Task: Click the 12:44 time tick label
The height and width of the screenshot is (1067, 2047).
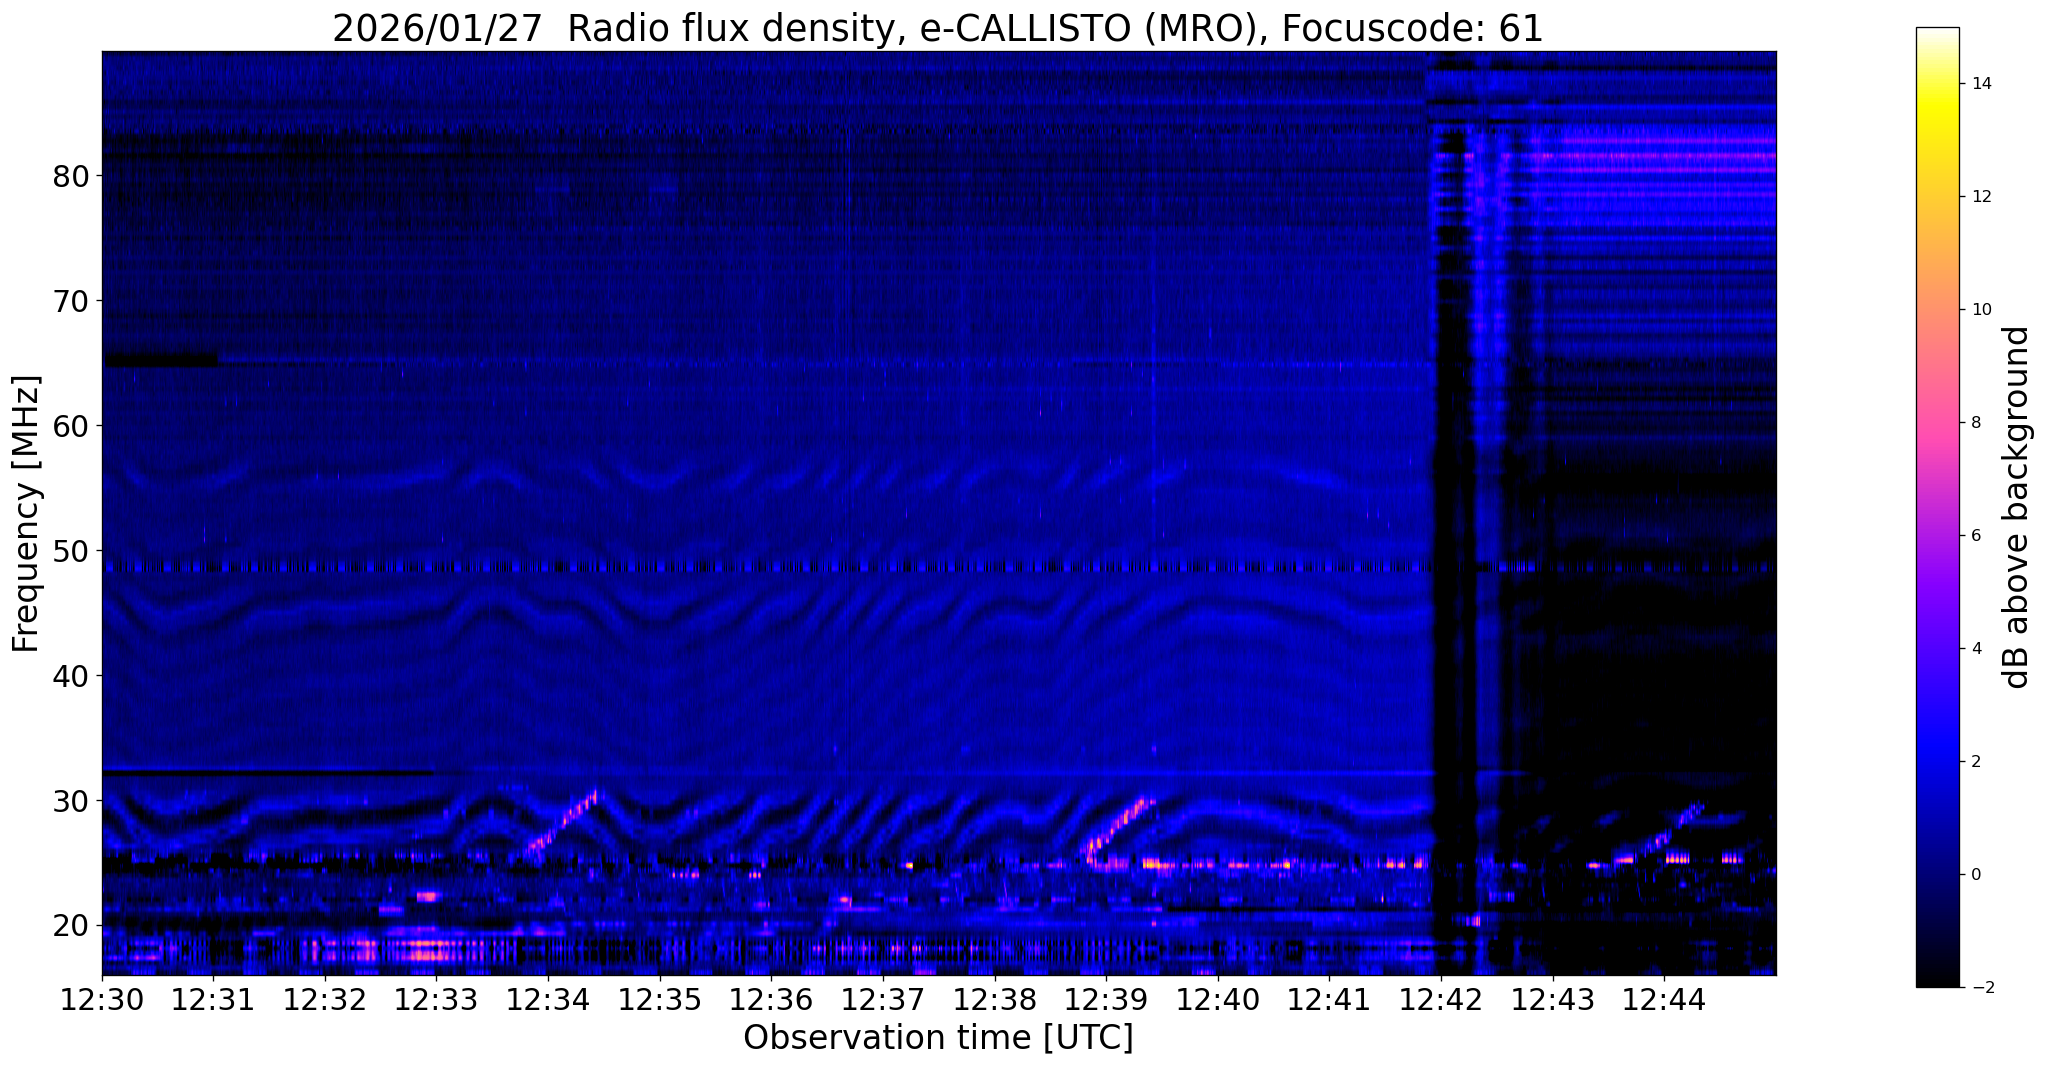Action: click(1664, 999)
